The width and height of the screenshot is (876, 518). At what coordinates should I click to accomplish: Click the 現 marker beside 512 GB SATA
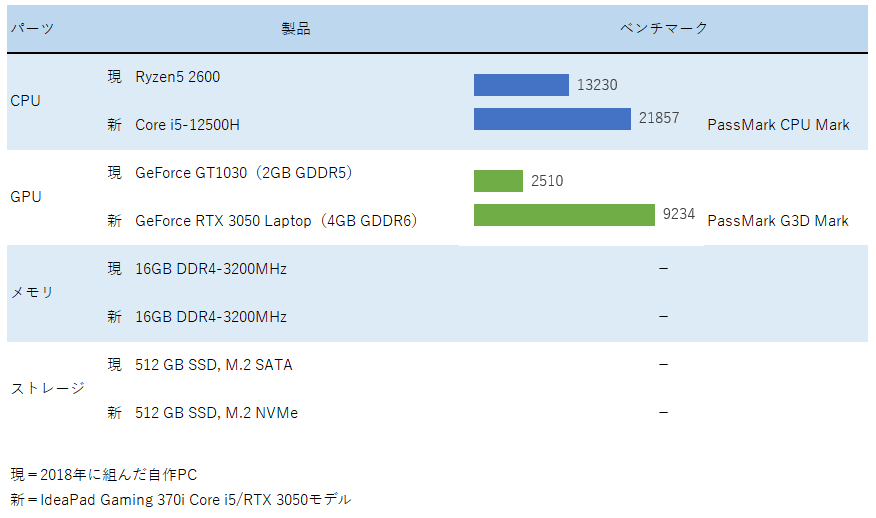(x=115, y=365)
